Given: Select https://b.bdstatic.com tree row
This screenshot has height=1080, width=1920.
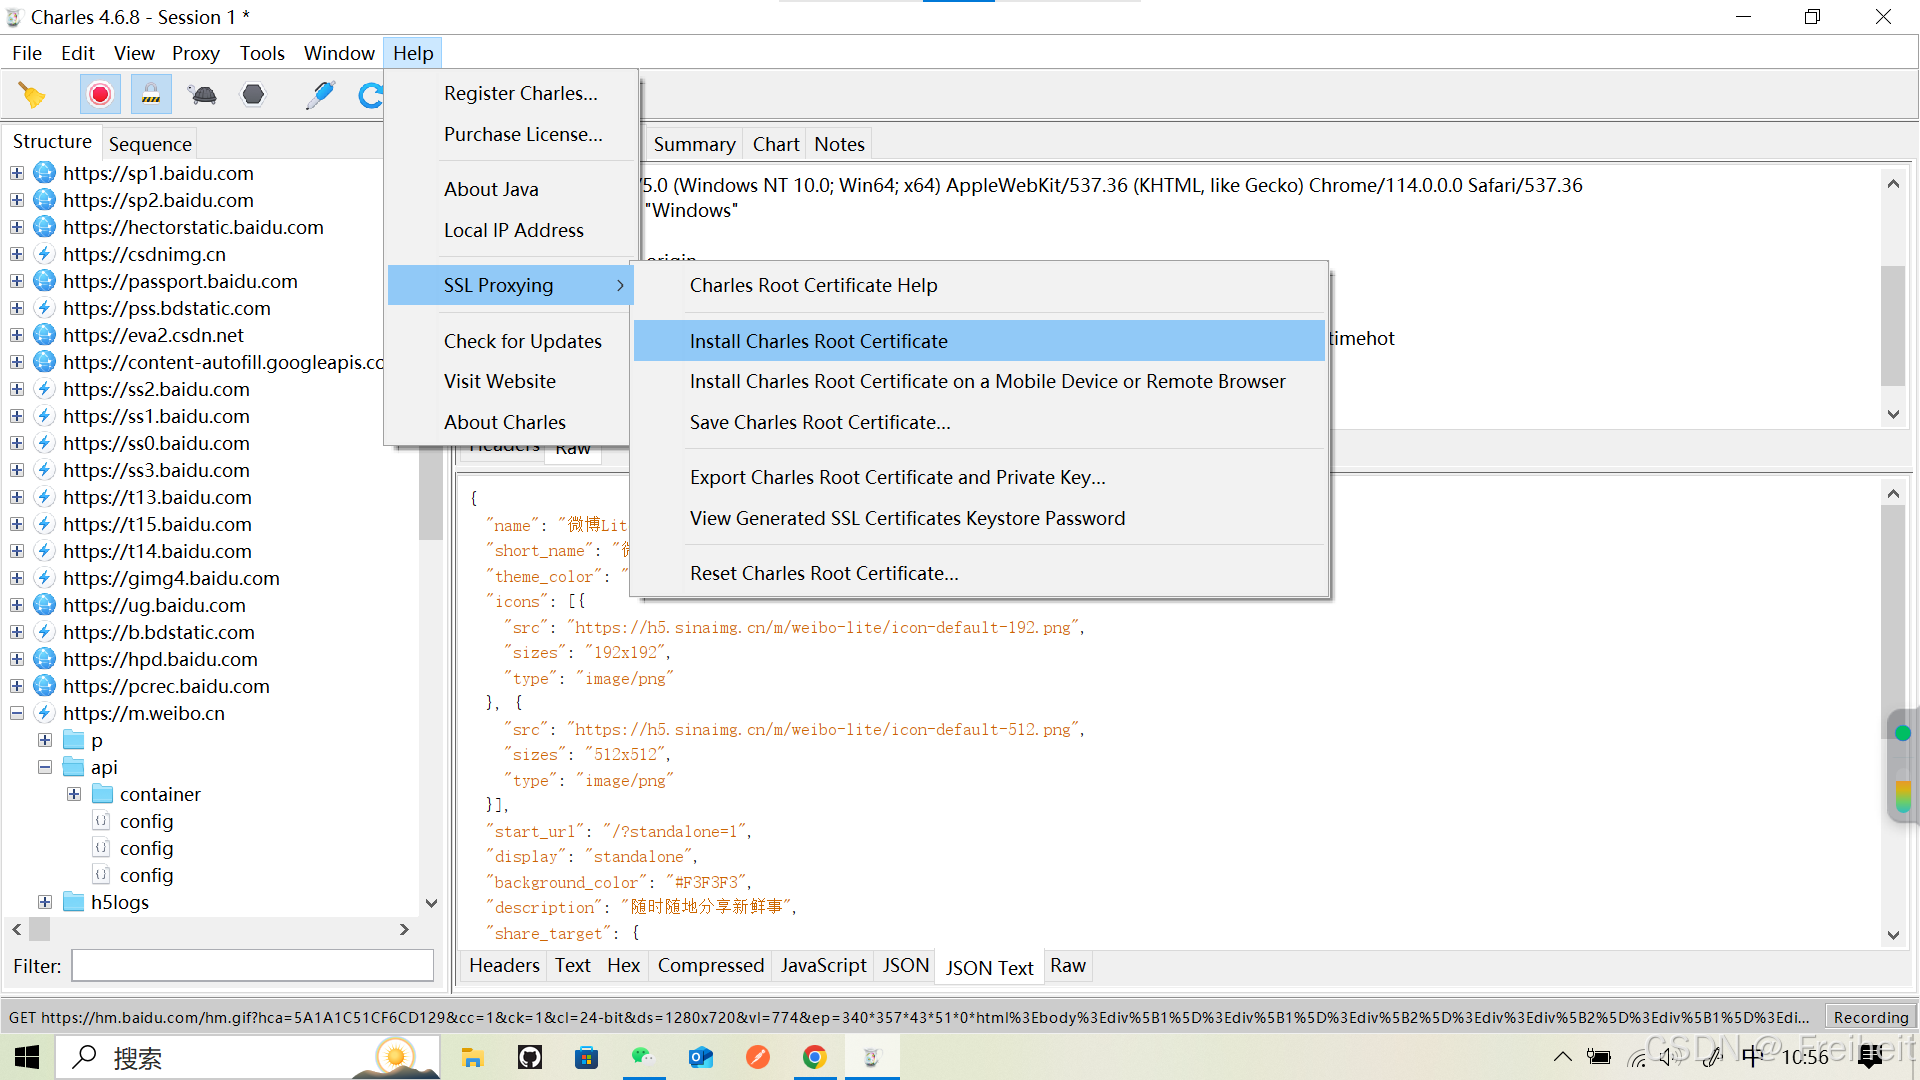Looking at the screenshot, I should click(x=158, y=632).
